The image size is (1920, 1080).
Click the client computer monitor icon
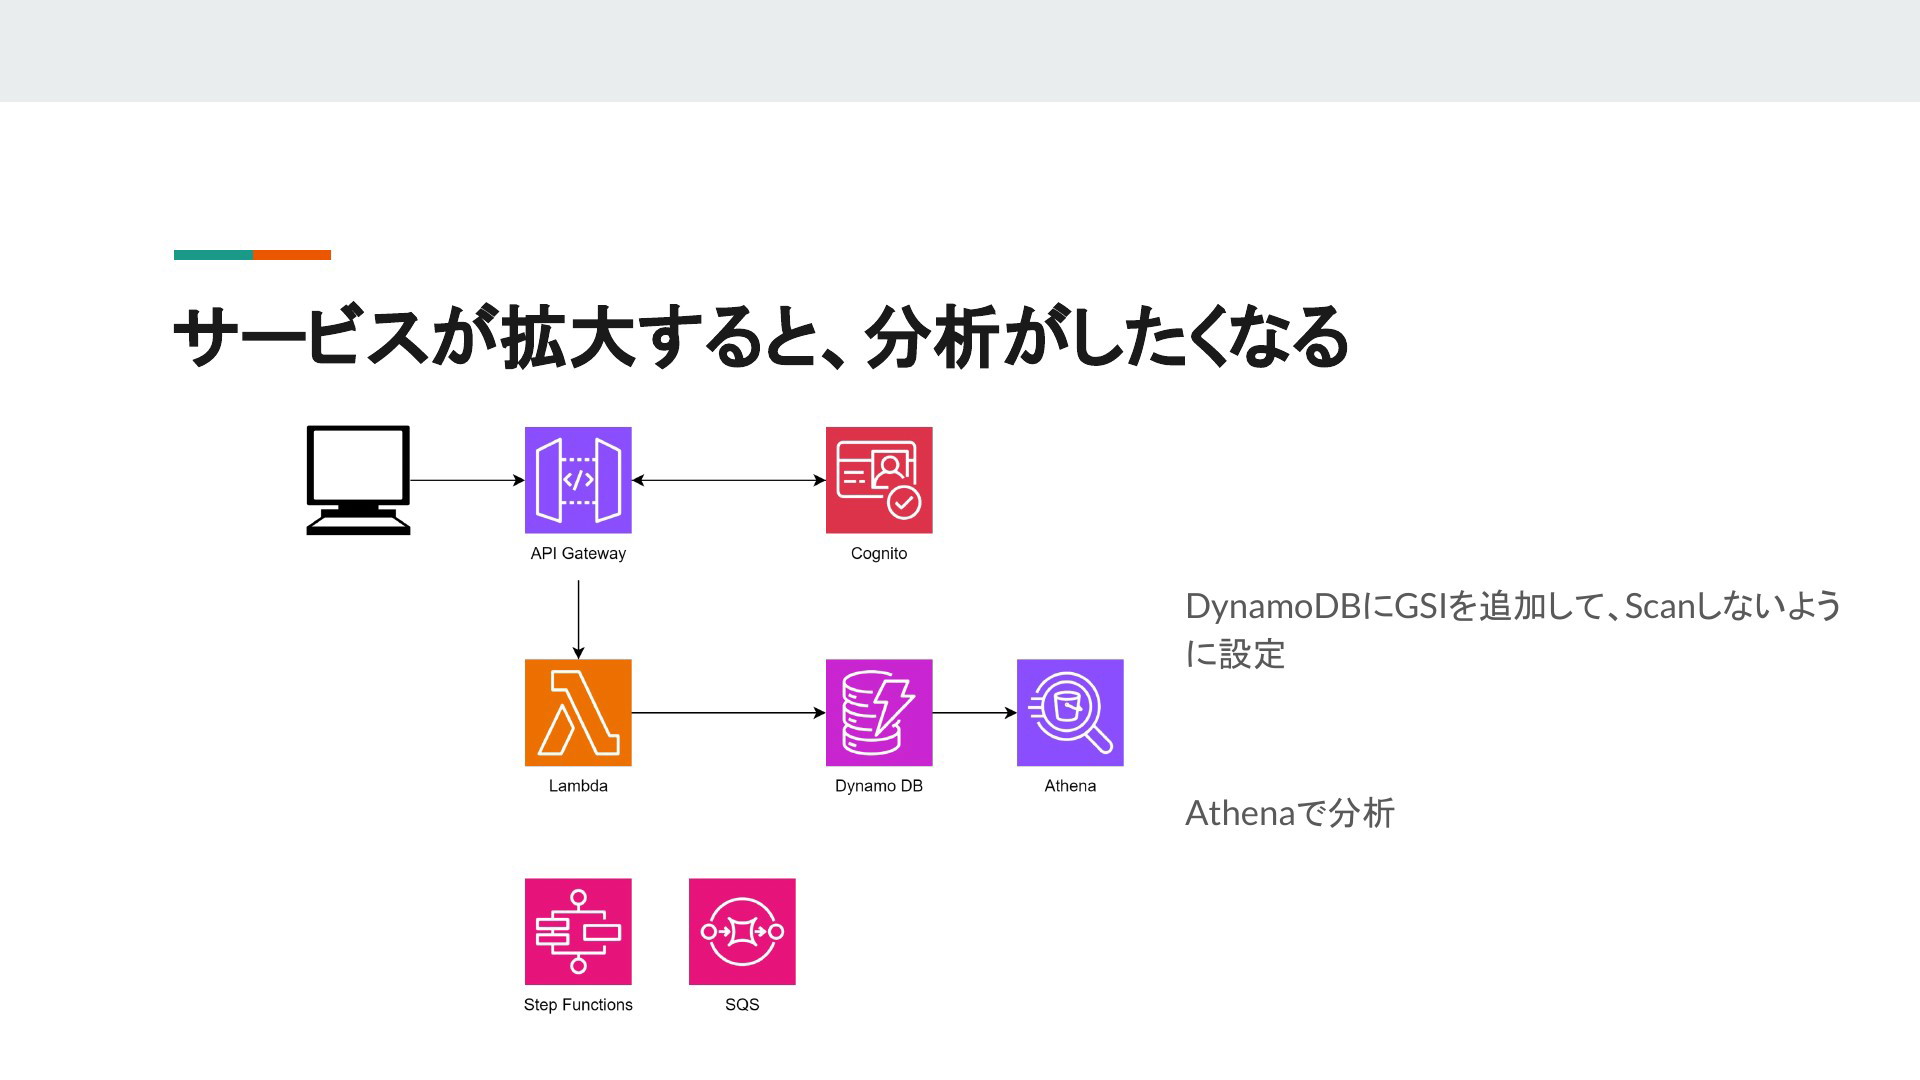pyautogui.click(x=358, y=480)
